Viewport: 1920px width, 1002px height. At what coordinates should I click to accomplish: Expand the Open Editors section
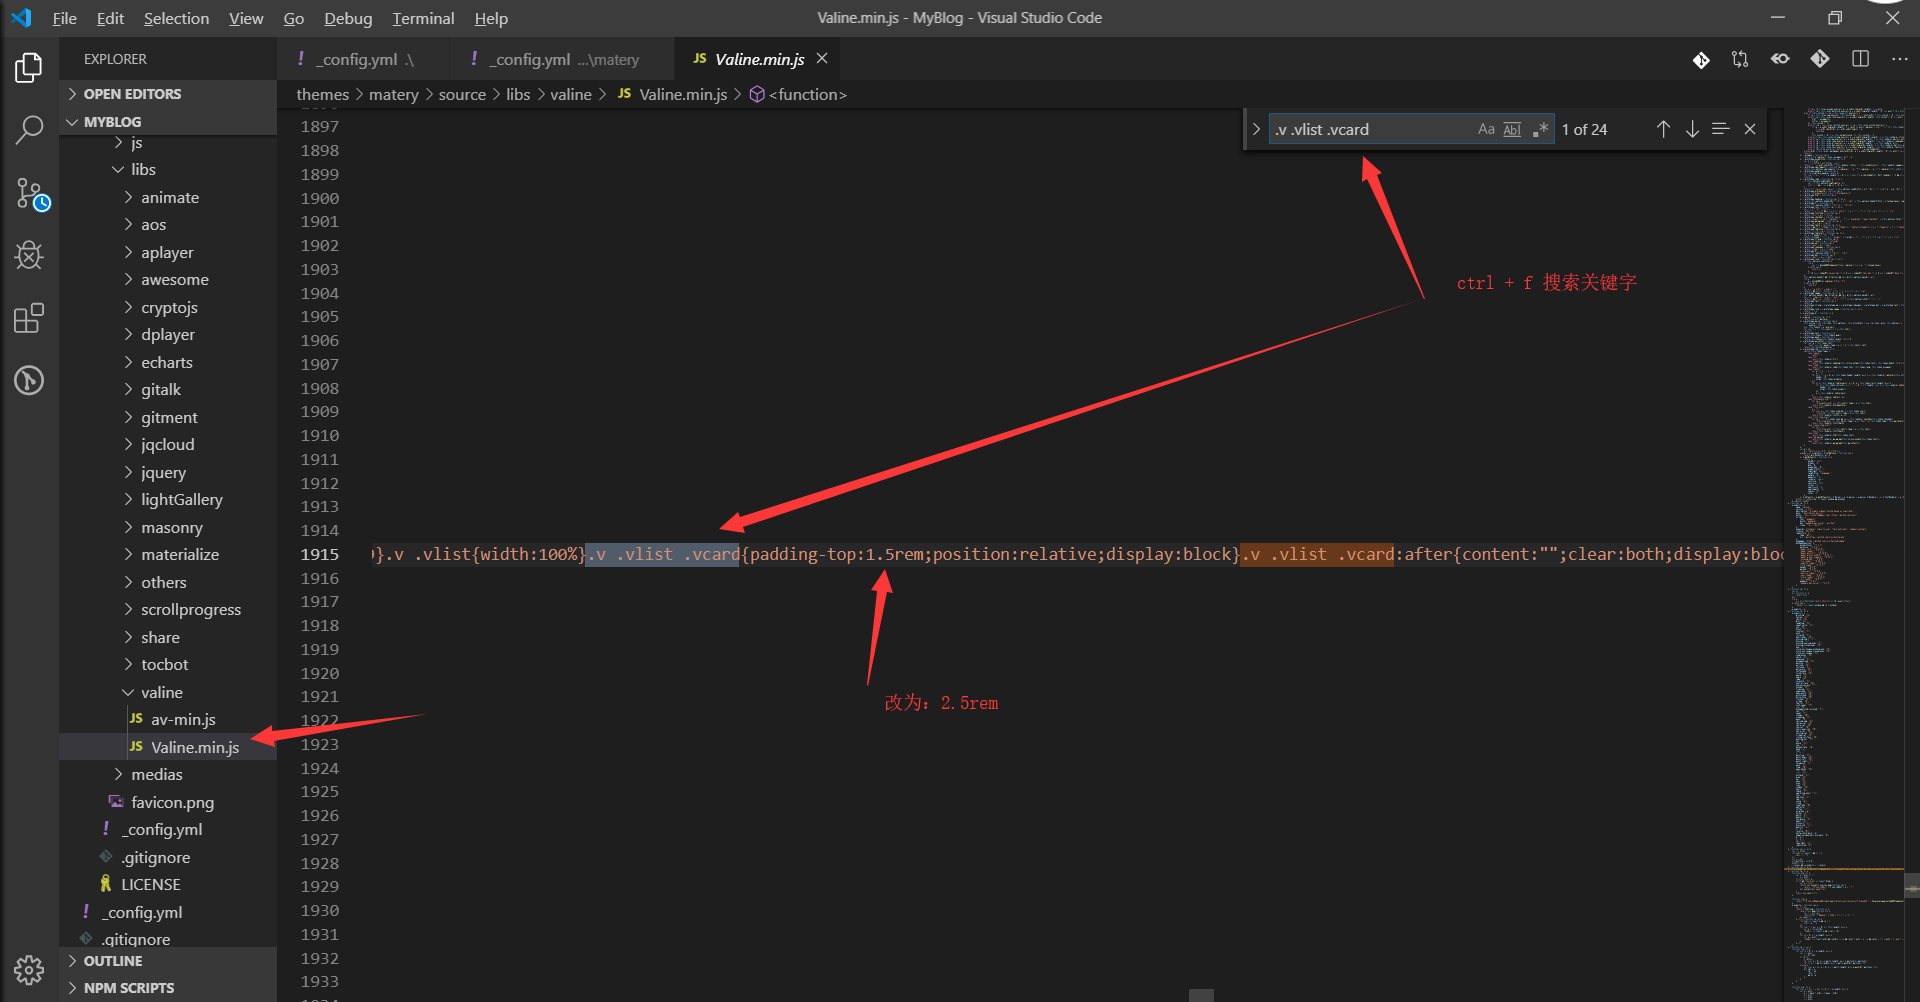168,94
